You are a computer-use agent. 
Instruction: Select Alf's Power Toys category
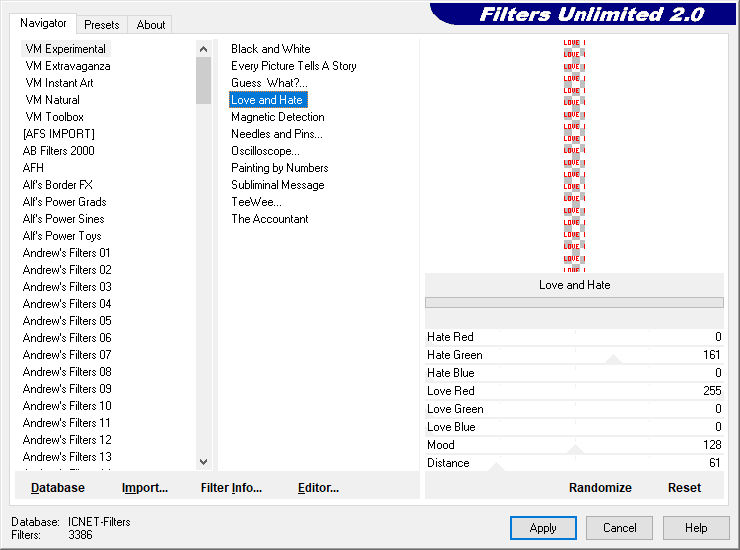[62, 236]
